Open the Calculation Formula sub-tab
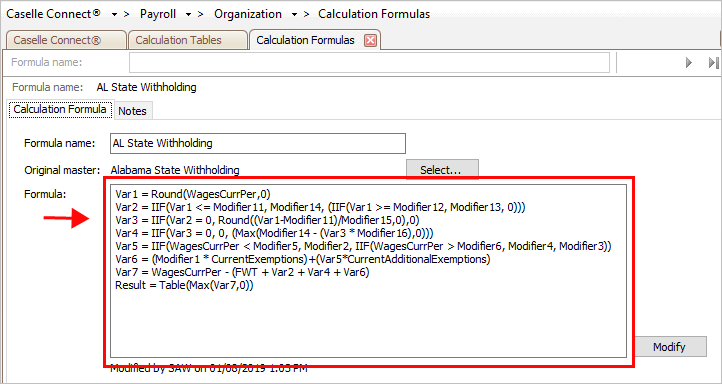722x384 pixels. tap(60, 110)
